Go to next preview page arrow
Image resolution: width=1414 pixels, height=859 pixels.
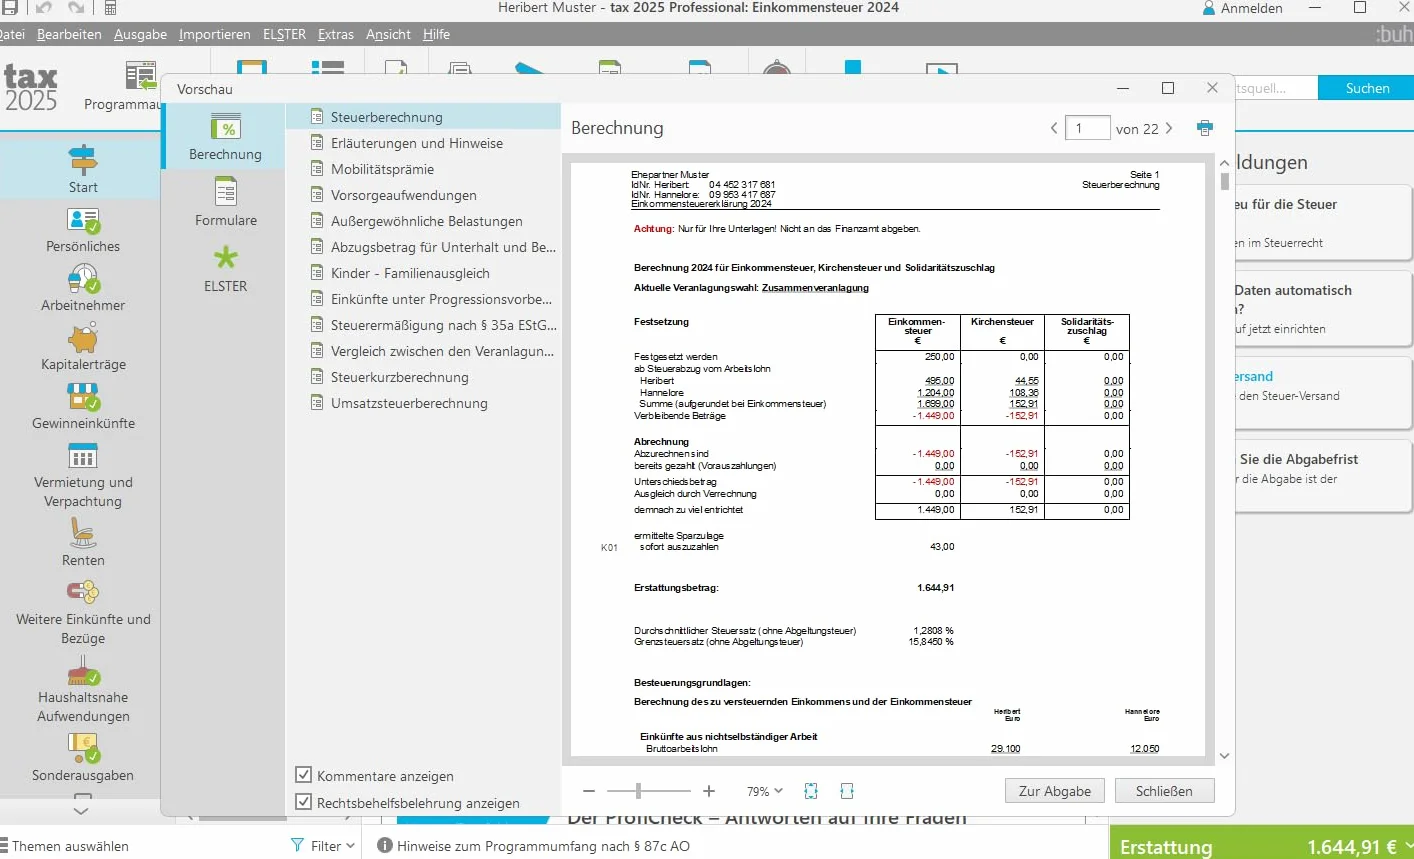point(1168,128)
